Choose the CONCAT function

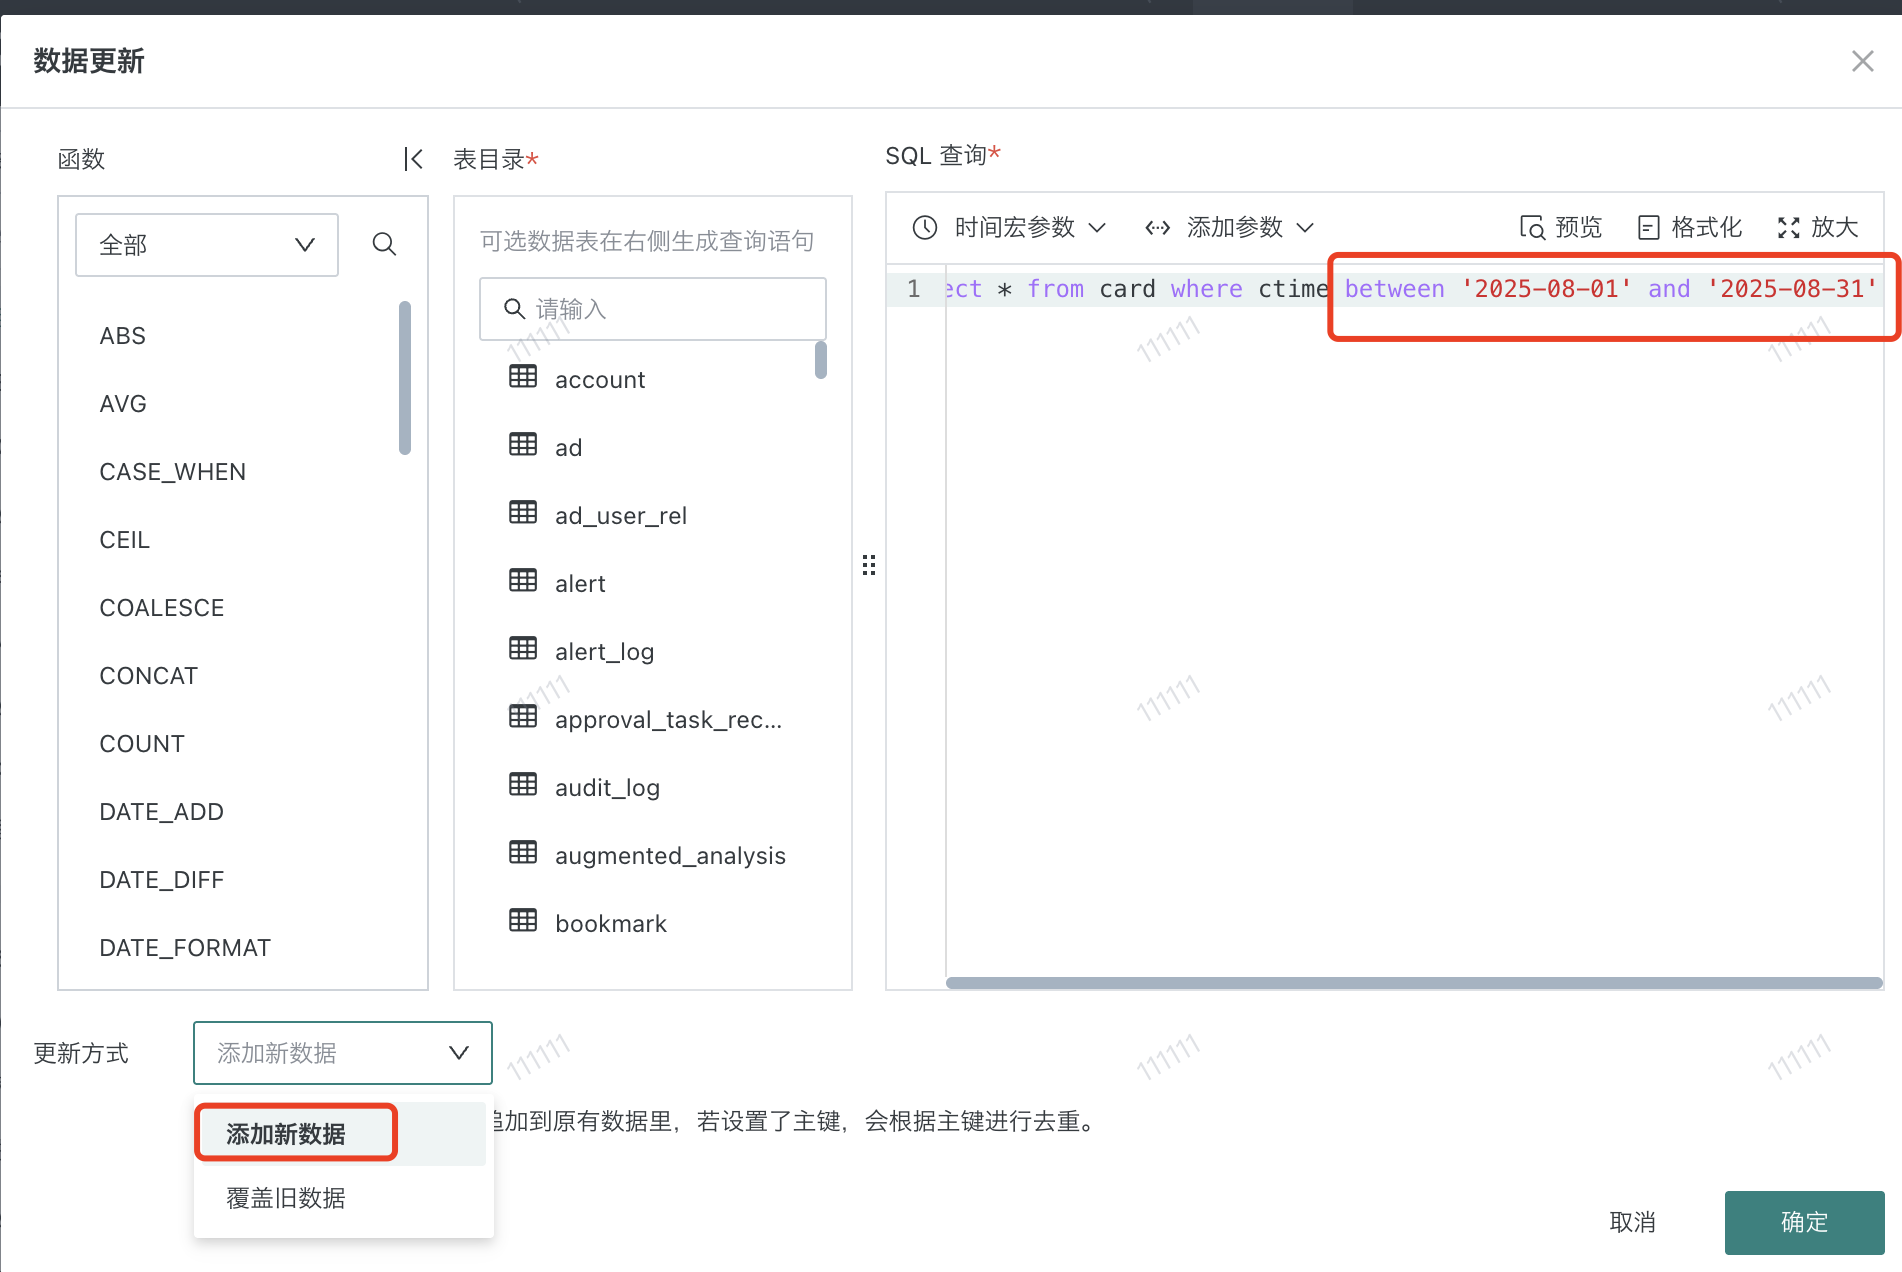pyautogui.click(x=149, y=676)
